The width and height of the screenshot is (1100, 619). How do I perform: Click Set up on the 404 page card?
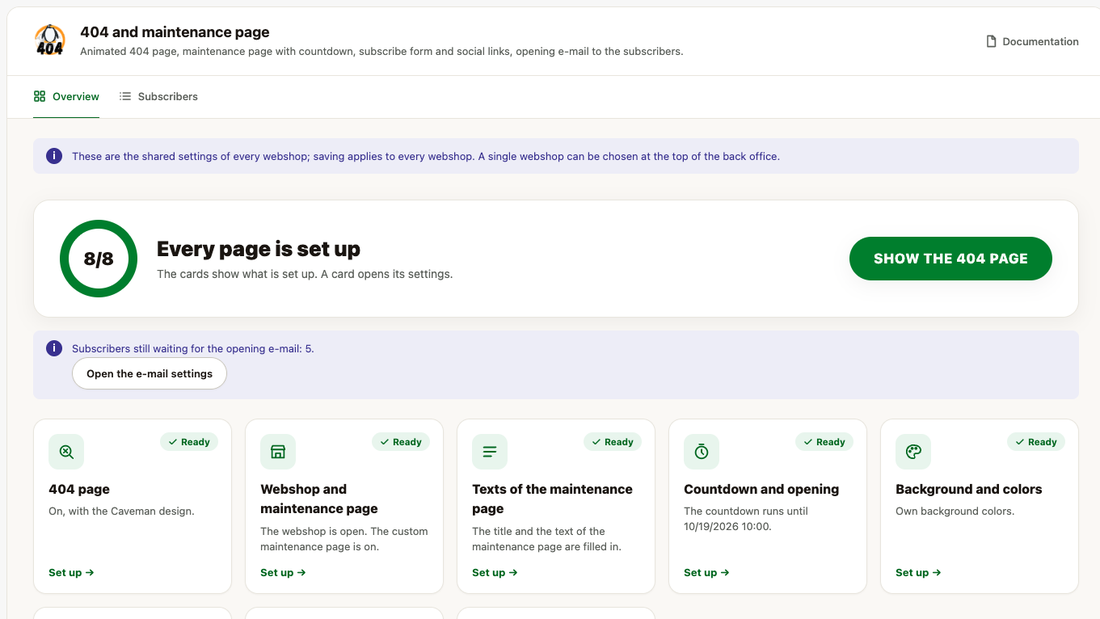pyautogui.click(x=71, y=573)
